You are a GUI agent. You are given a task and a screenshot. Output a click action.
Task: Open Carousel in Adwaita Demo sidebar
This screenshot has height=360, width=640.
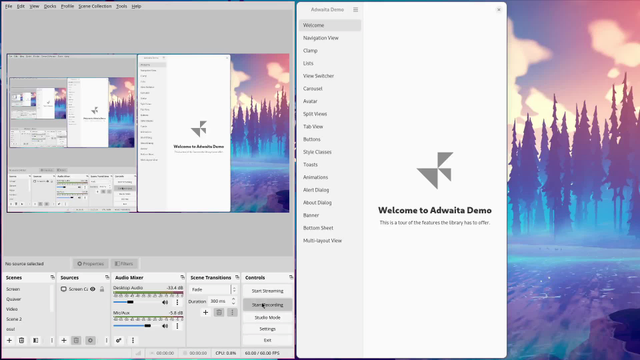pyautogui.click(x=330, y=89)
